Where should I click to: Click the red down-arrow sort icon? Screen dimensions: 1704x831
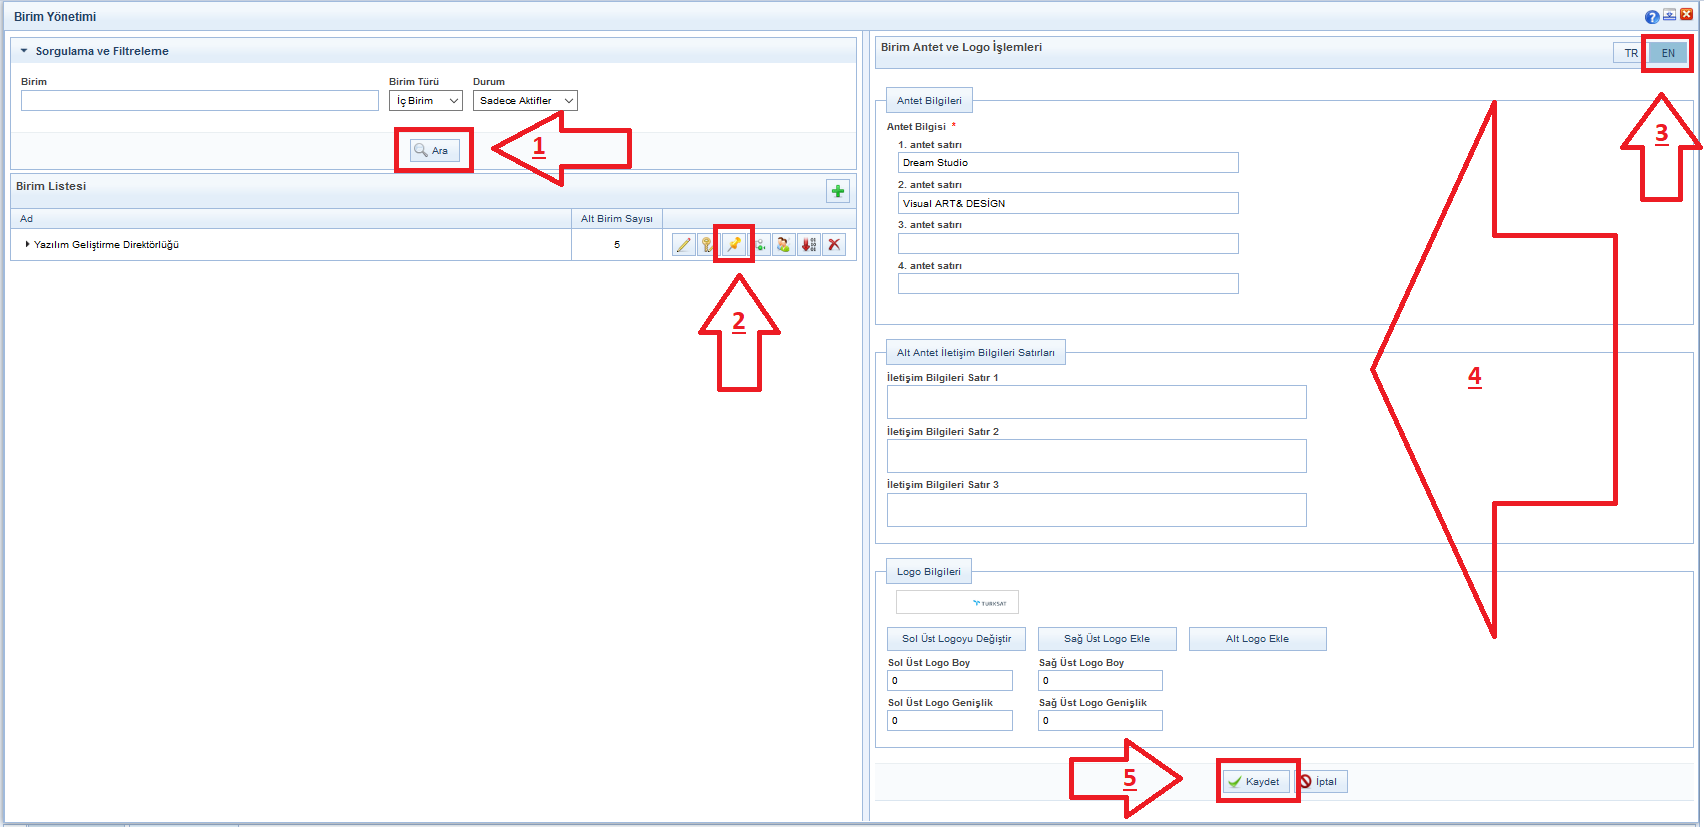point(809,245)
